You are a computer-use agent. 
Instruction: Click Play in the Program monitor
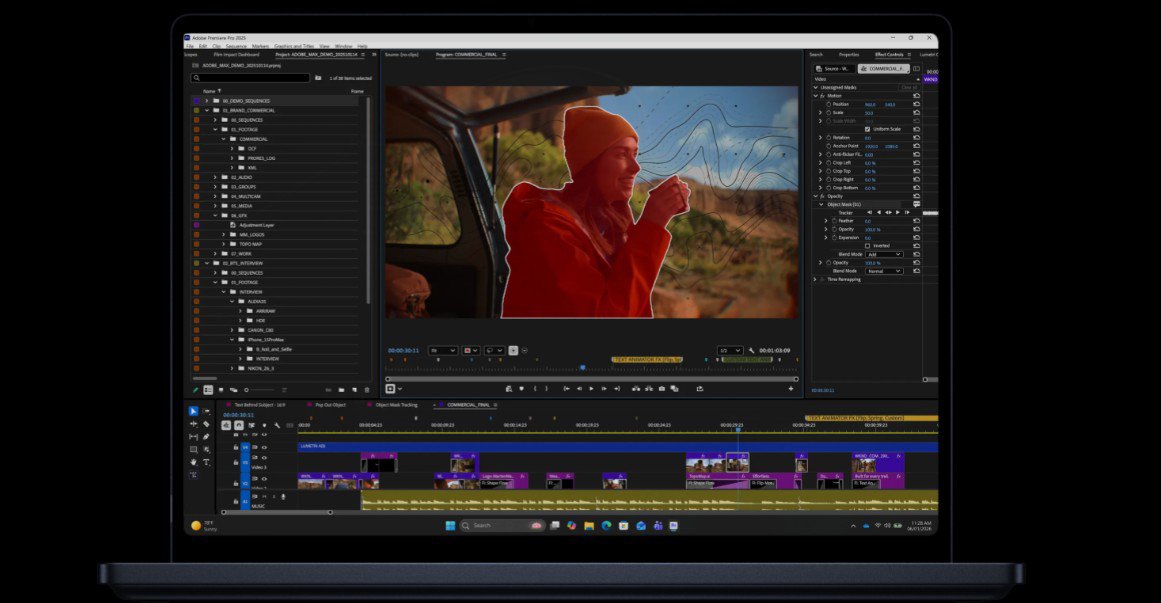click(x=591, y=389)
